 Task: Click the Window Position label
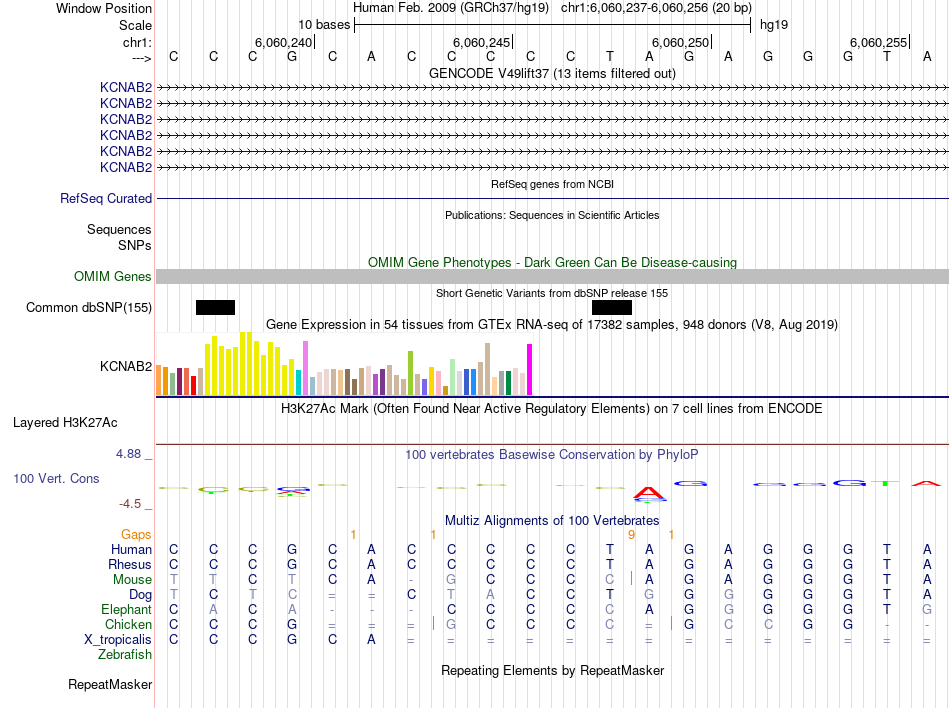pyautogui.click(x=104, y=8)
